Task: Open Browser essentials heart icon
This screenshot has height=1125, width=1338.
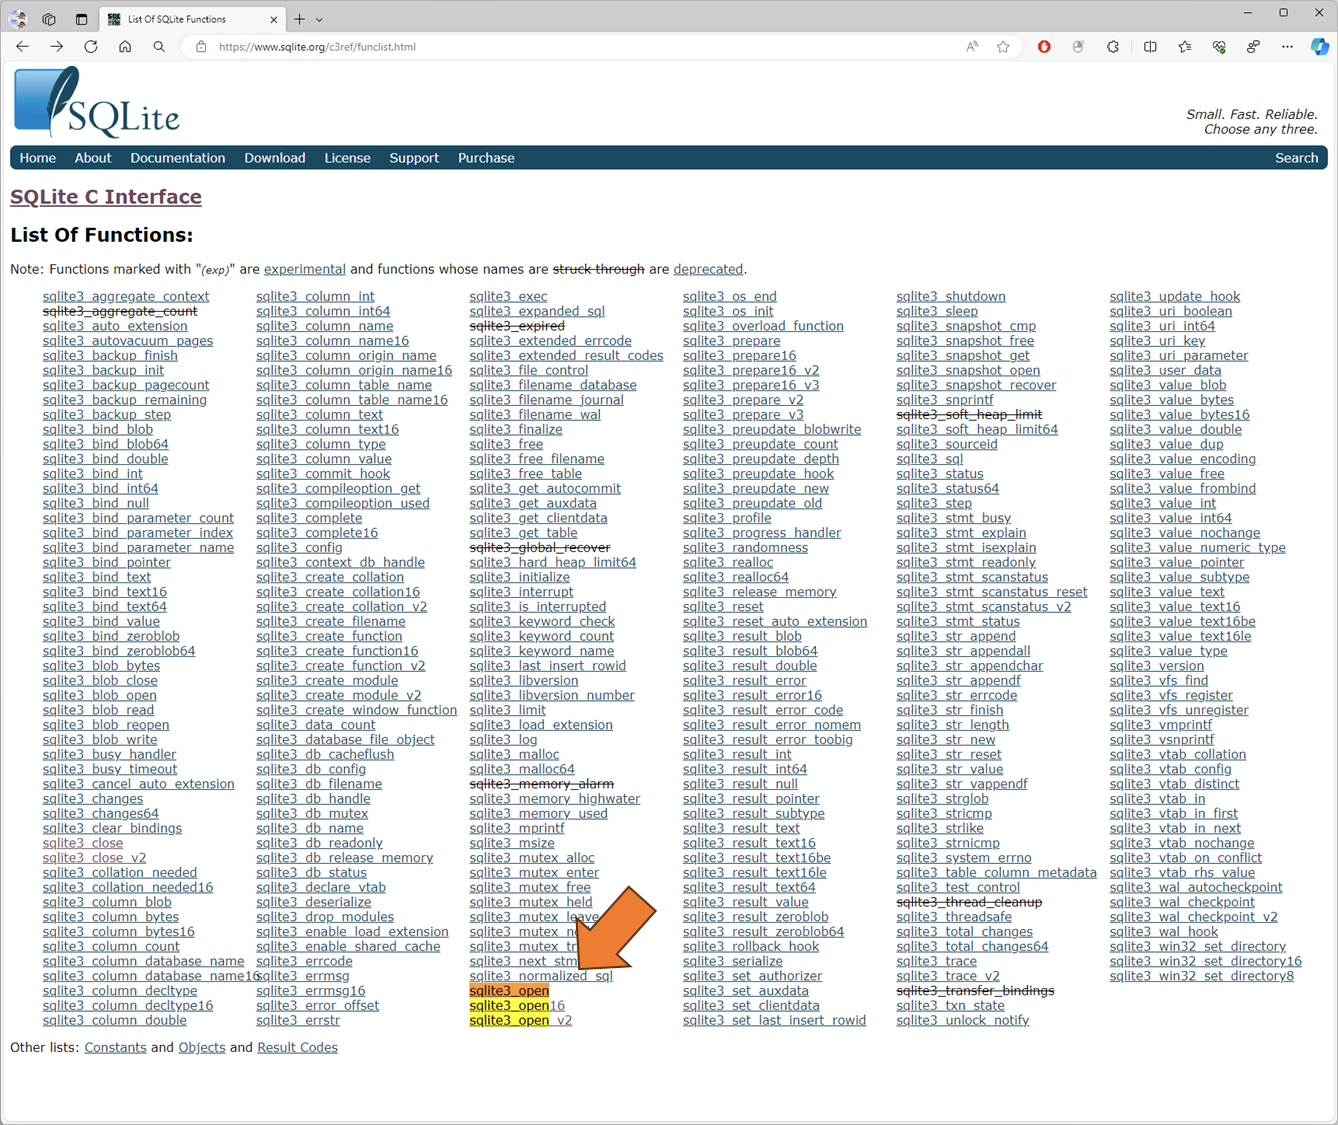Action: (x=1219, y=47)
